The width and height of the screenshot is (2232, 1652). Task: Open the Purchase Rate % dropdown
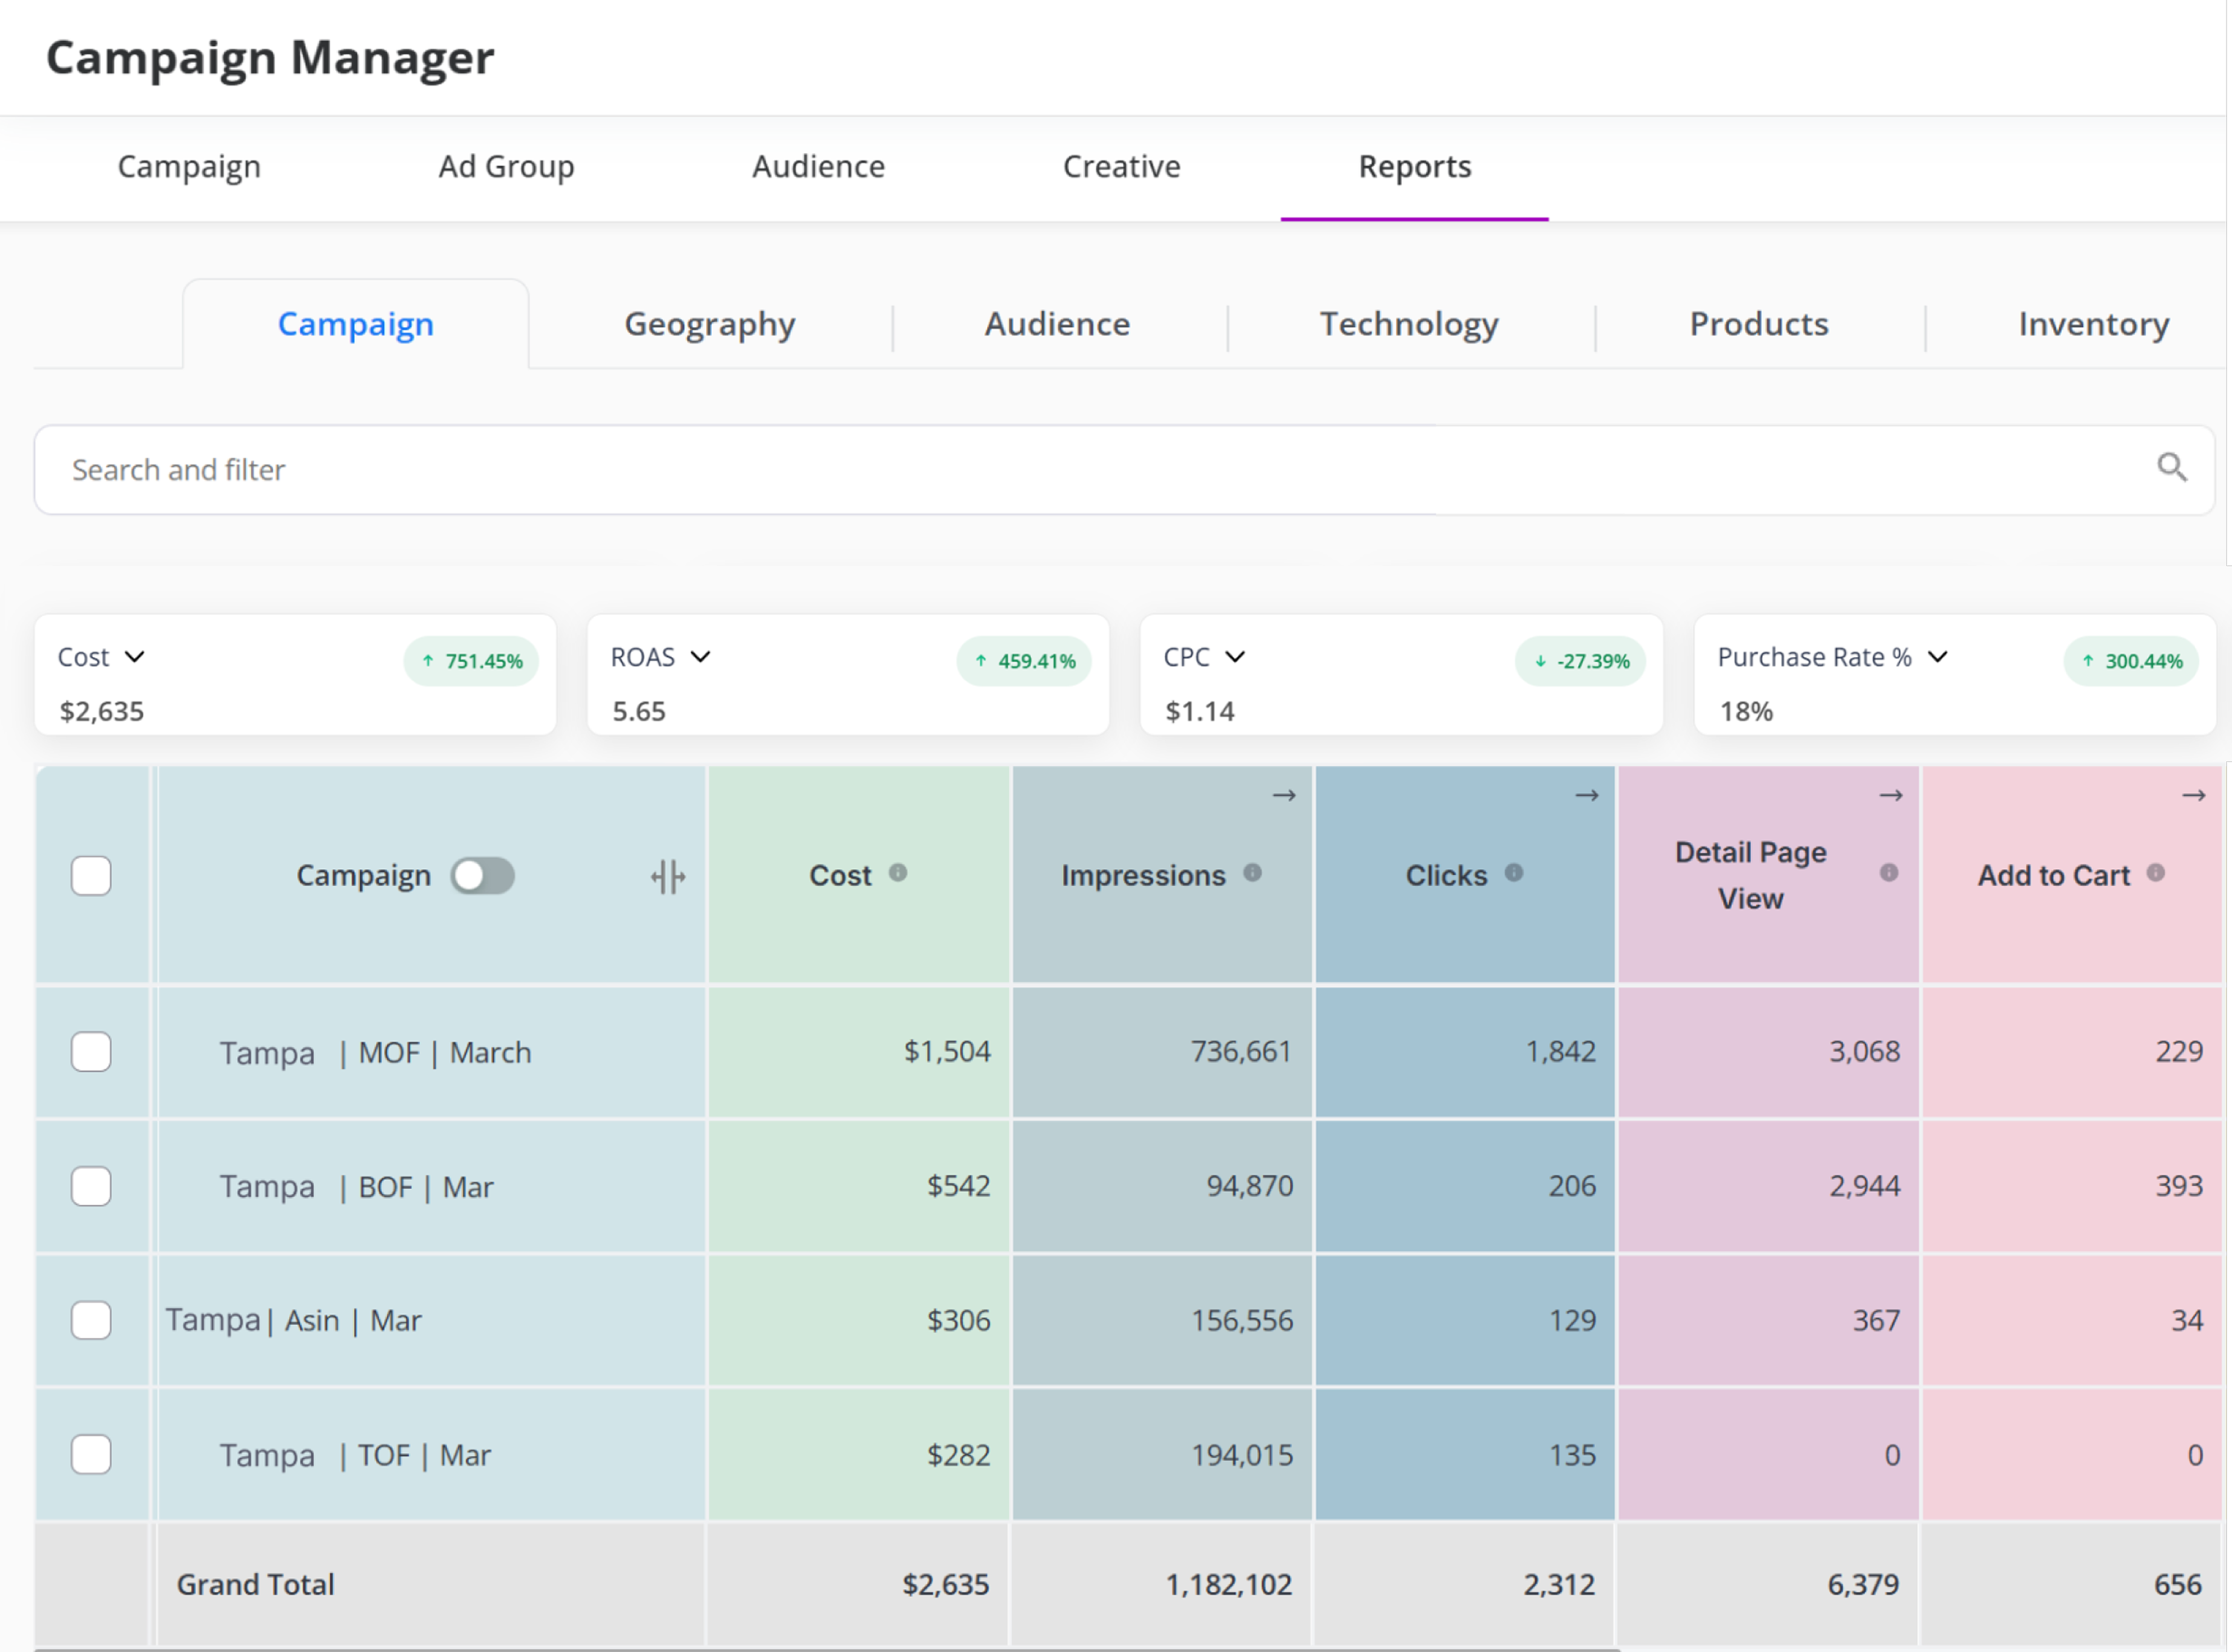[x=1938, y=657]
